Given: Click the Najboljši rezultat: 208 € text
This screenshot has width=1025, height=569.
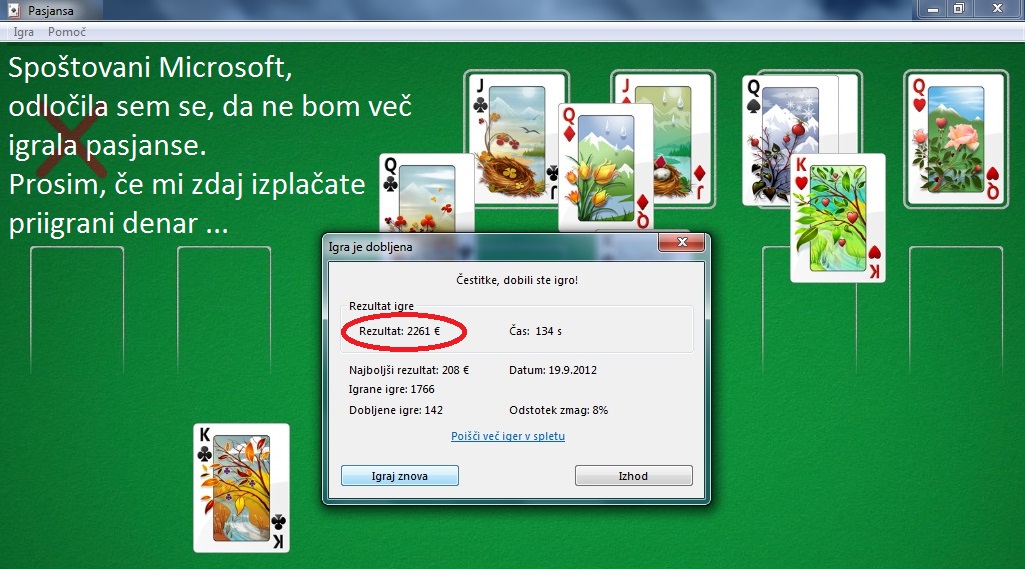Looking at the screenshot, I should pyautogui.click(x=409, y=370).
